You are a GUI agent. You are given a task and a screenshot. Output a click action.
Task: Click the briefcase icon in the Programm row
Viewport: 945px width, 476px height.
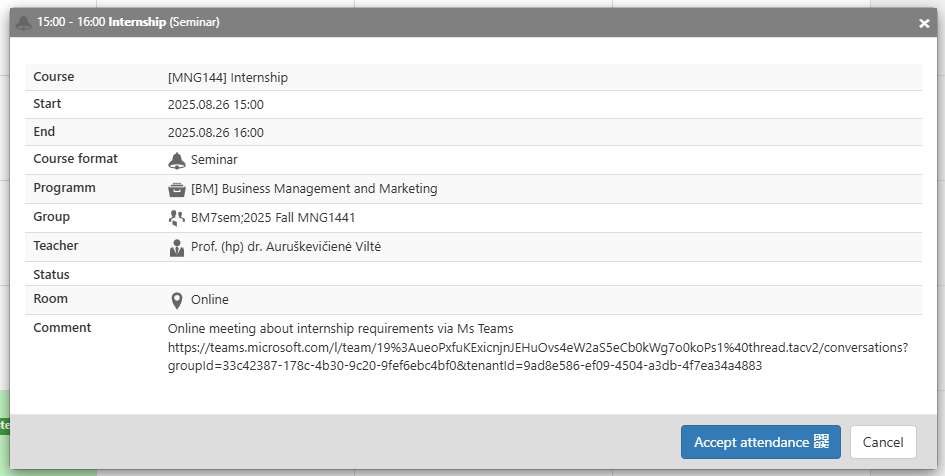[x=177, y=189]
